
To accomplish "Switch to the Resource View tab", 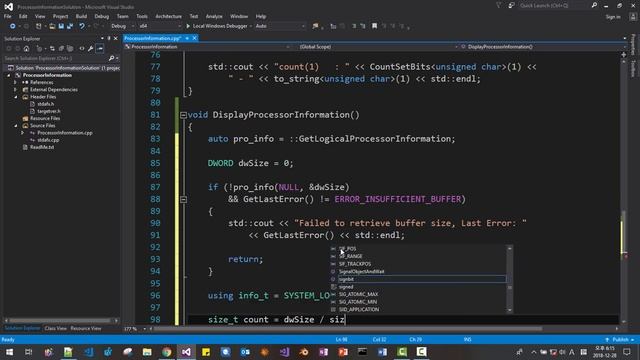I will 86,328.
